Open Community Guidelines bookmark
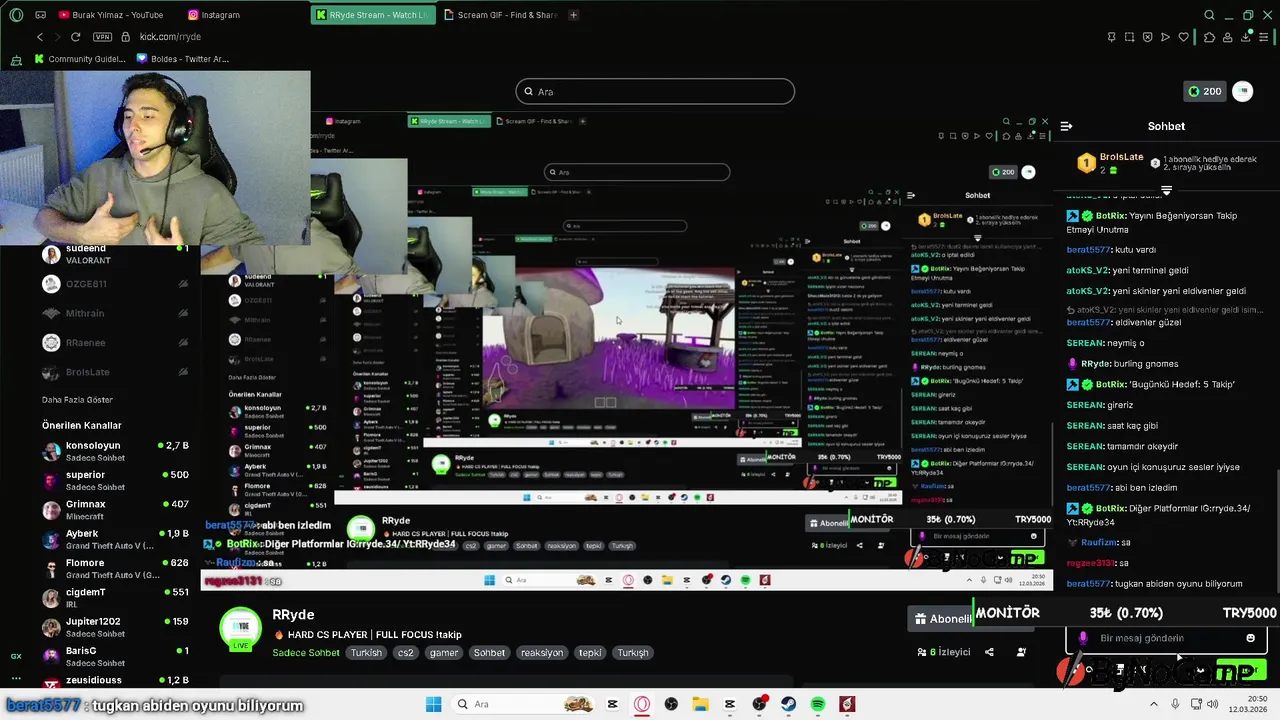Image resolution: width=1280 pixels, height=720 pixels. 80,59
